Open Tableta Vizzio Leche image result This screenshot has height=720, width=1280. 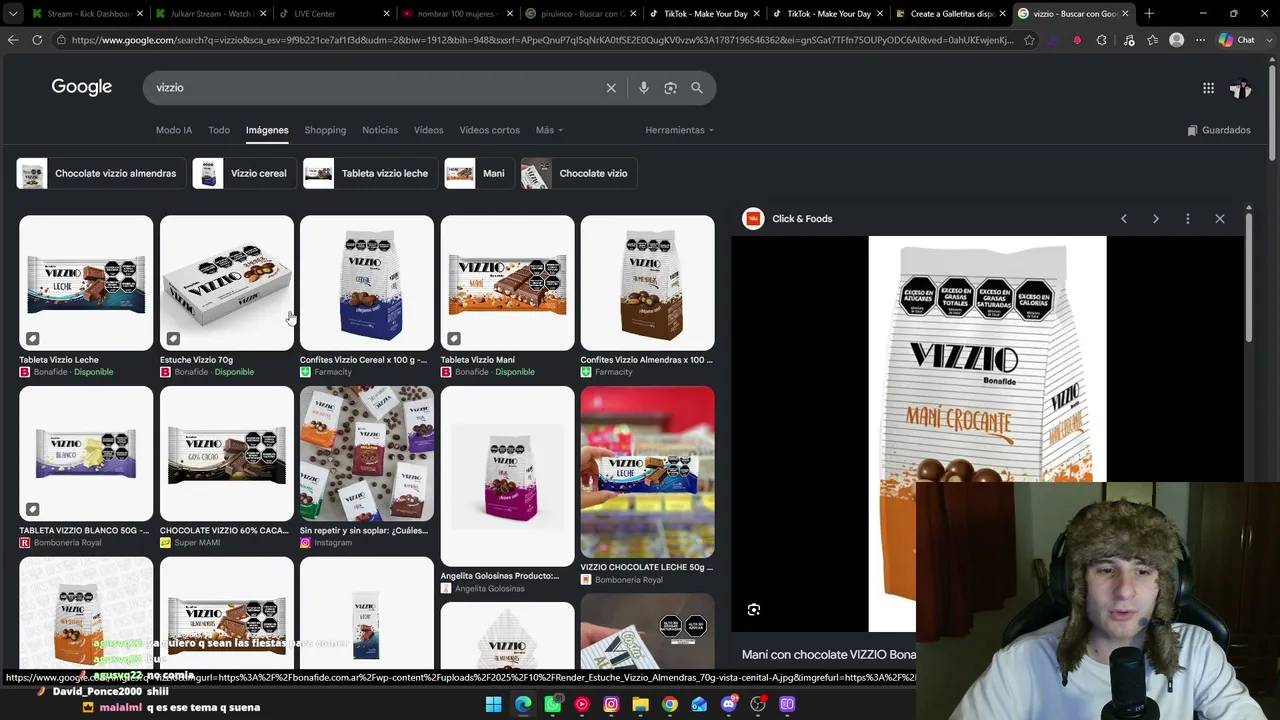[x=86, y=283]
